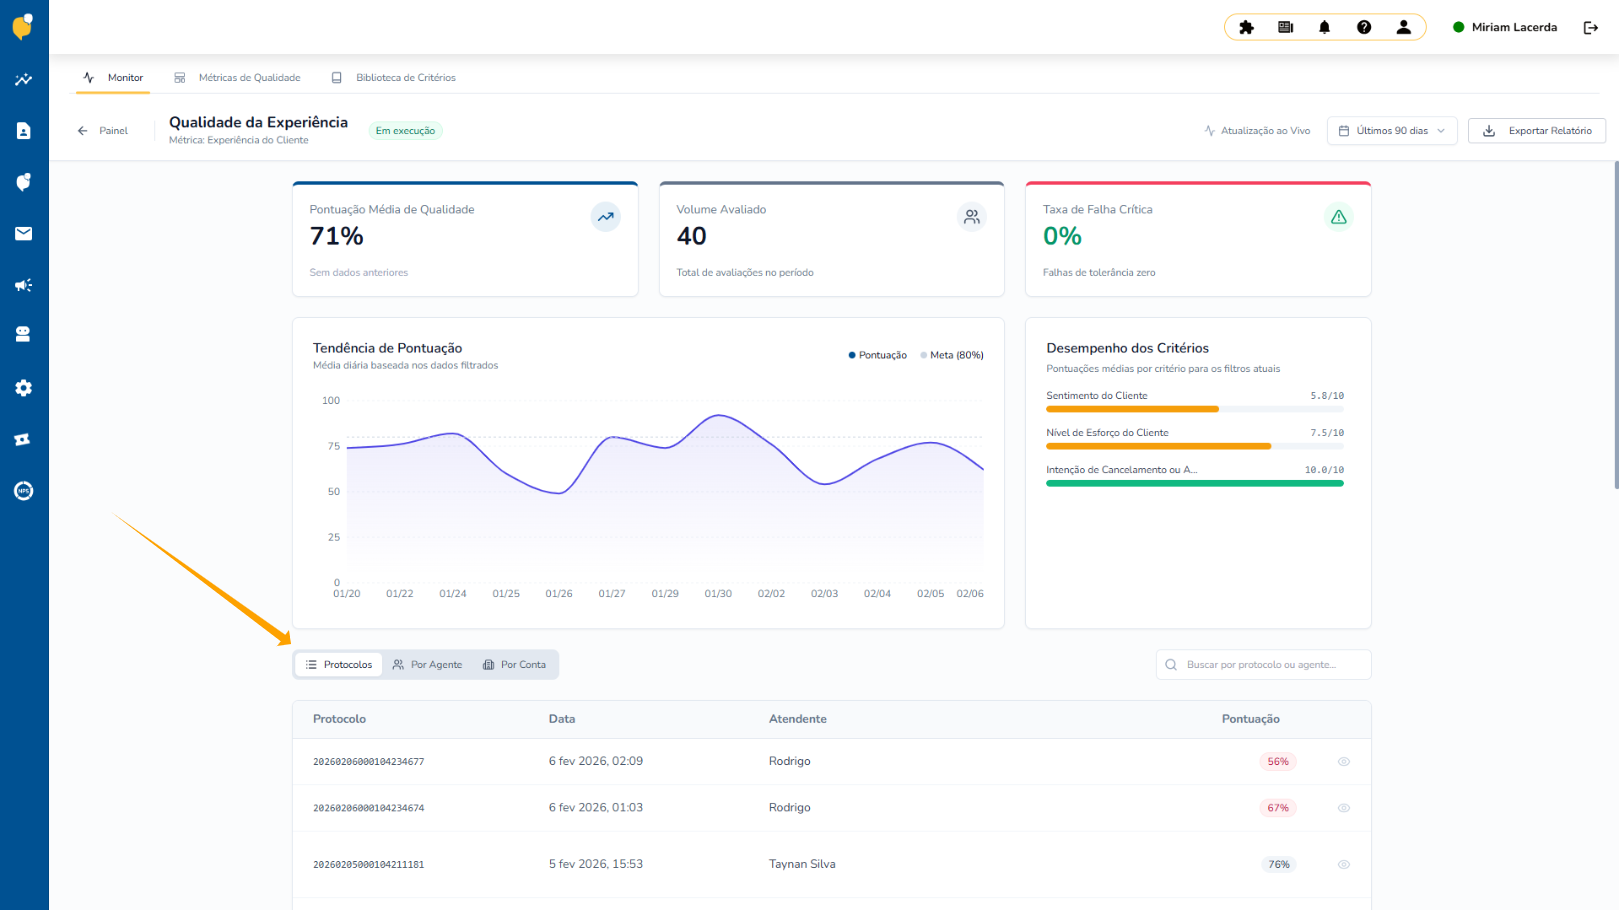Open the user profile icon
1619x910 pixels.
1404,27
